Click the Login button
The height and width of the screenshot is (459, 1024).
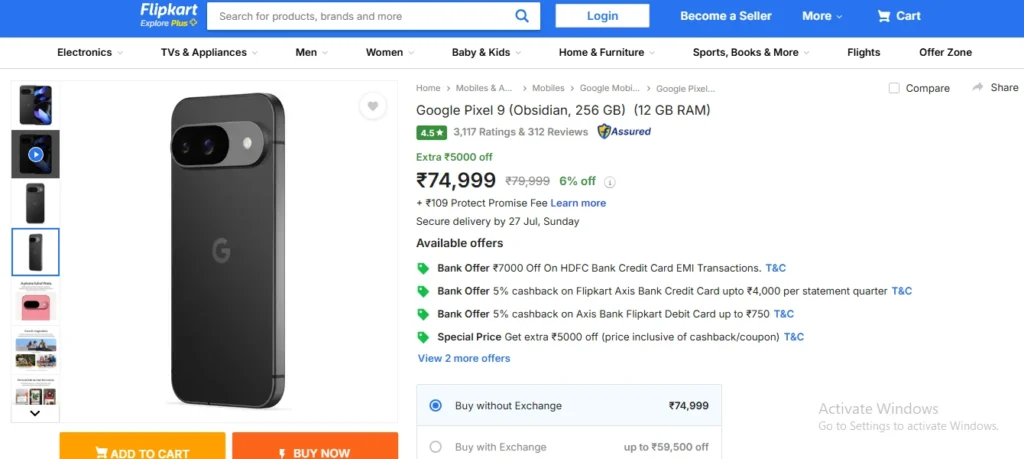(602, 16)
